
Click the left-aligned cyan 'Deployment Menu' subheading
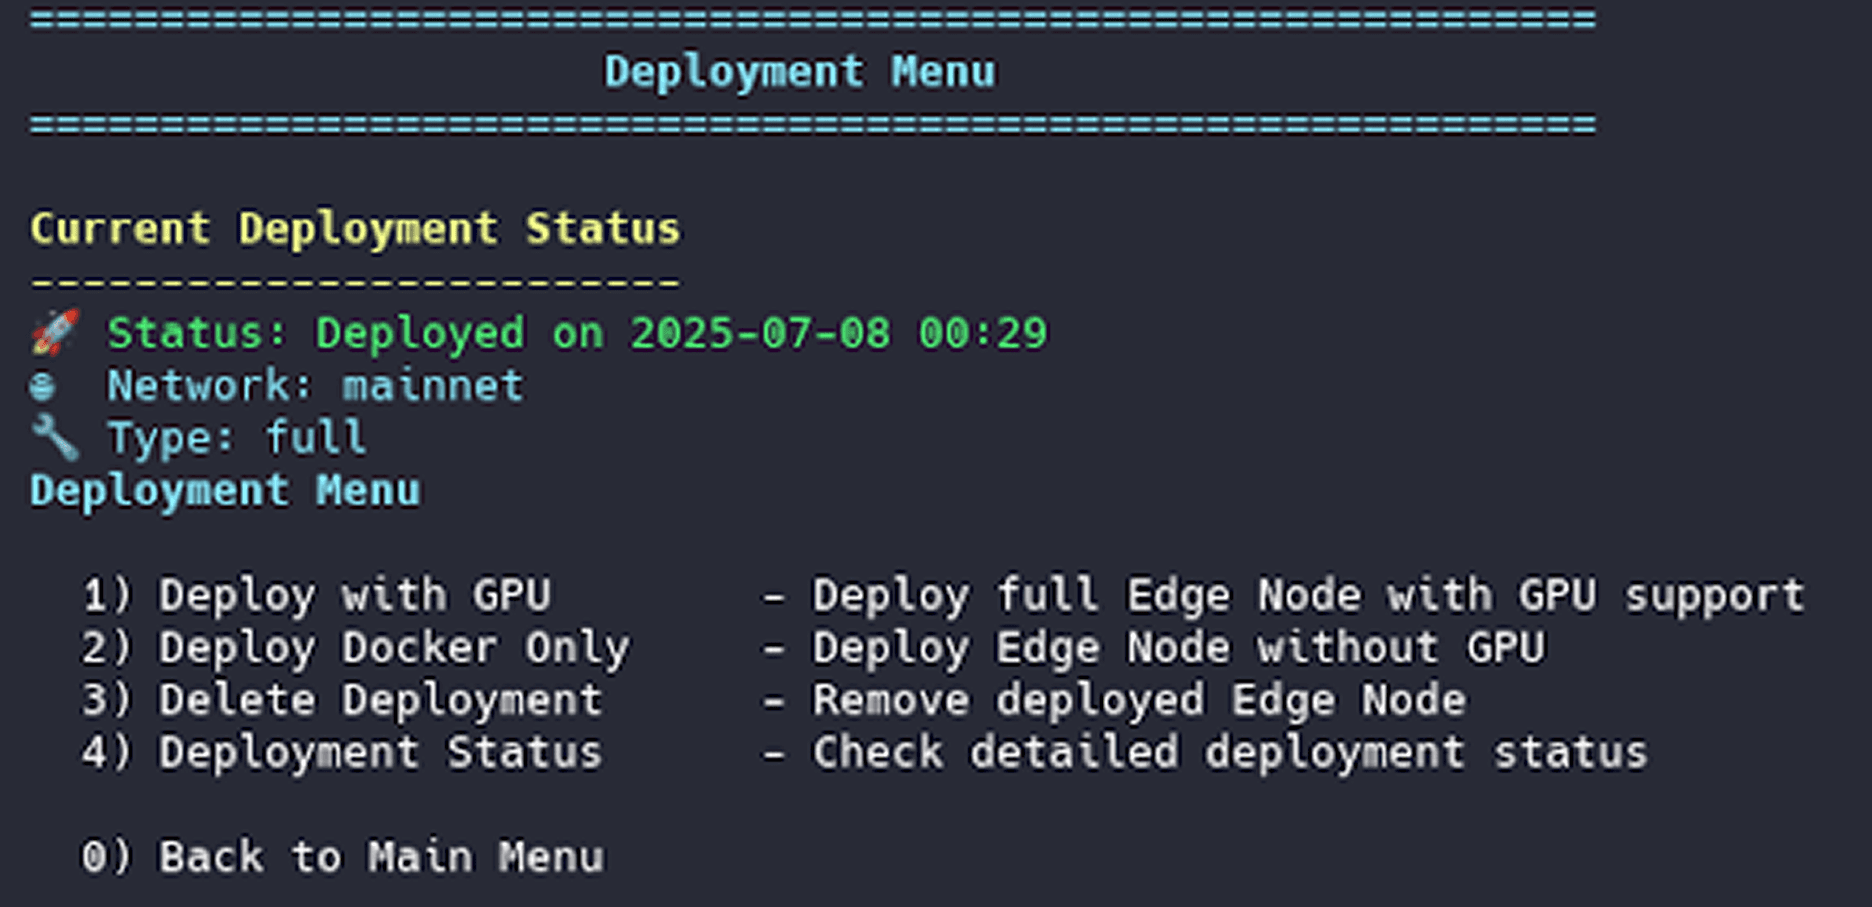(x=225, y=491)
